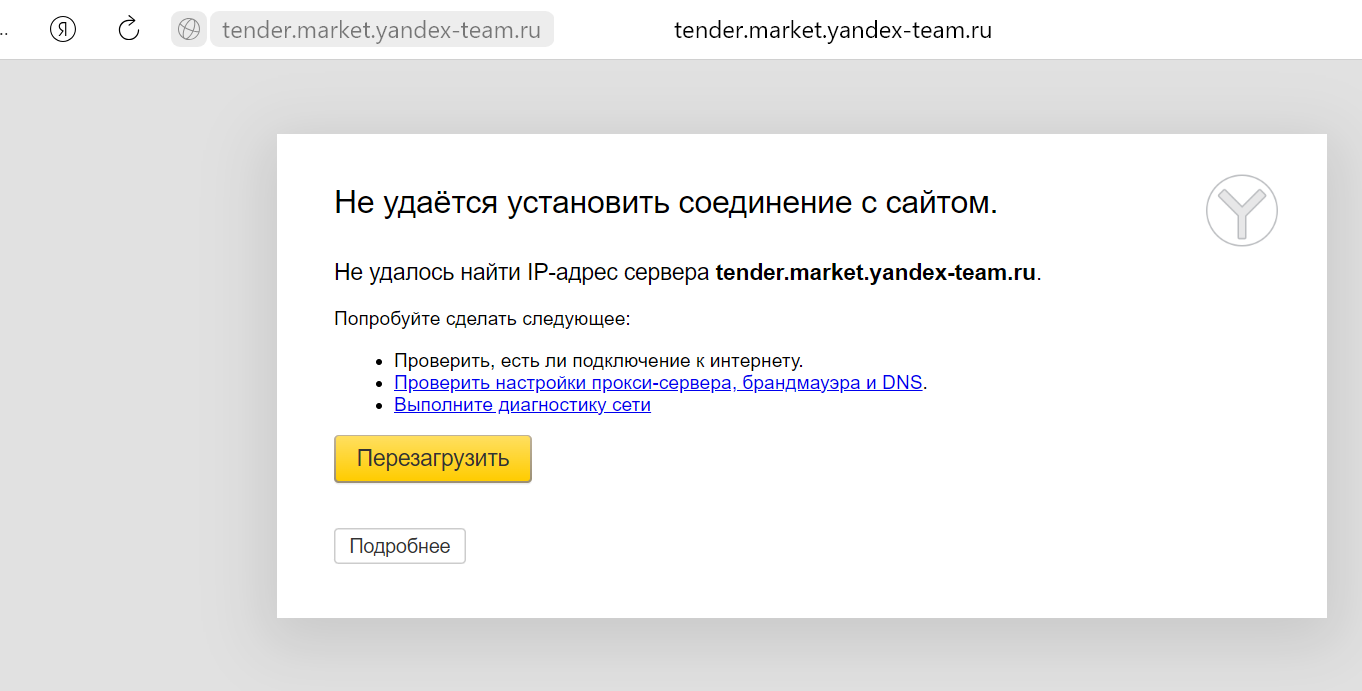1362x691 pixels.
Task: Click the "Проверить, есть ли подключение к интернету" bullet
Action: tap(598, 361)
